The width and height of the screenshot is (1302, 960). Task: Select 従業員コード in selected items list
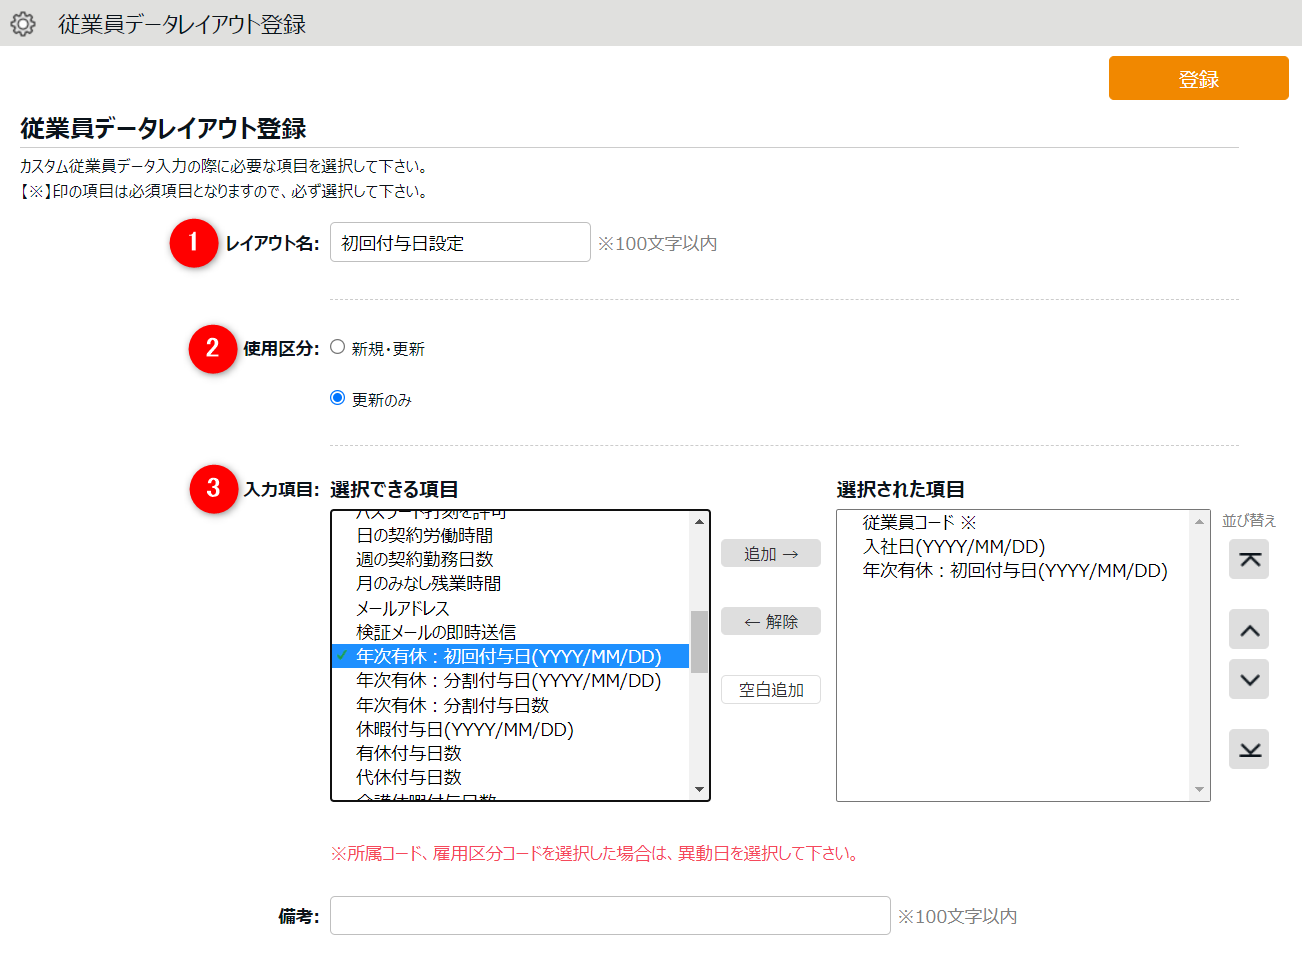tap(909, 523)
